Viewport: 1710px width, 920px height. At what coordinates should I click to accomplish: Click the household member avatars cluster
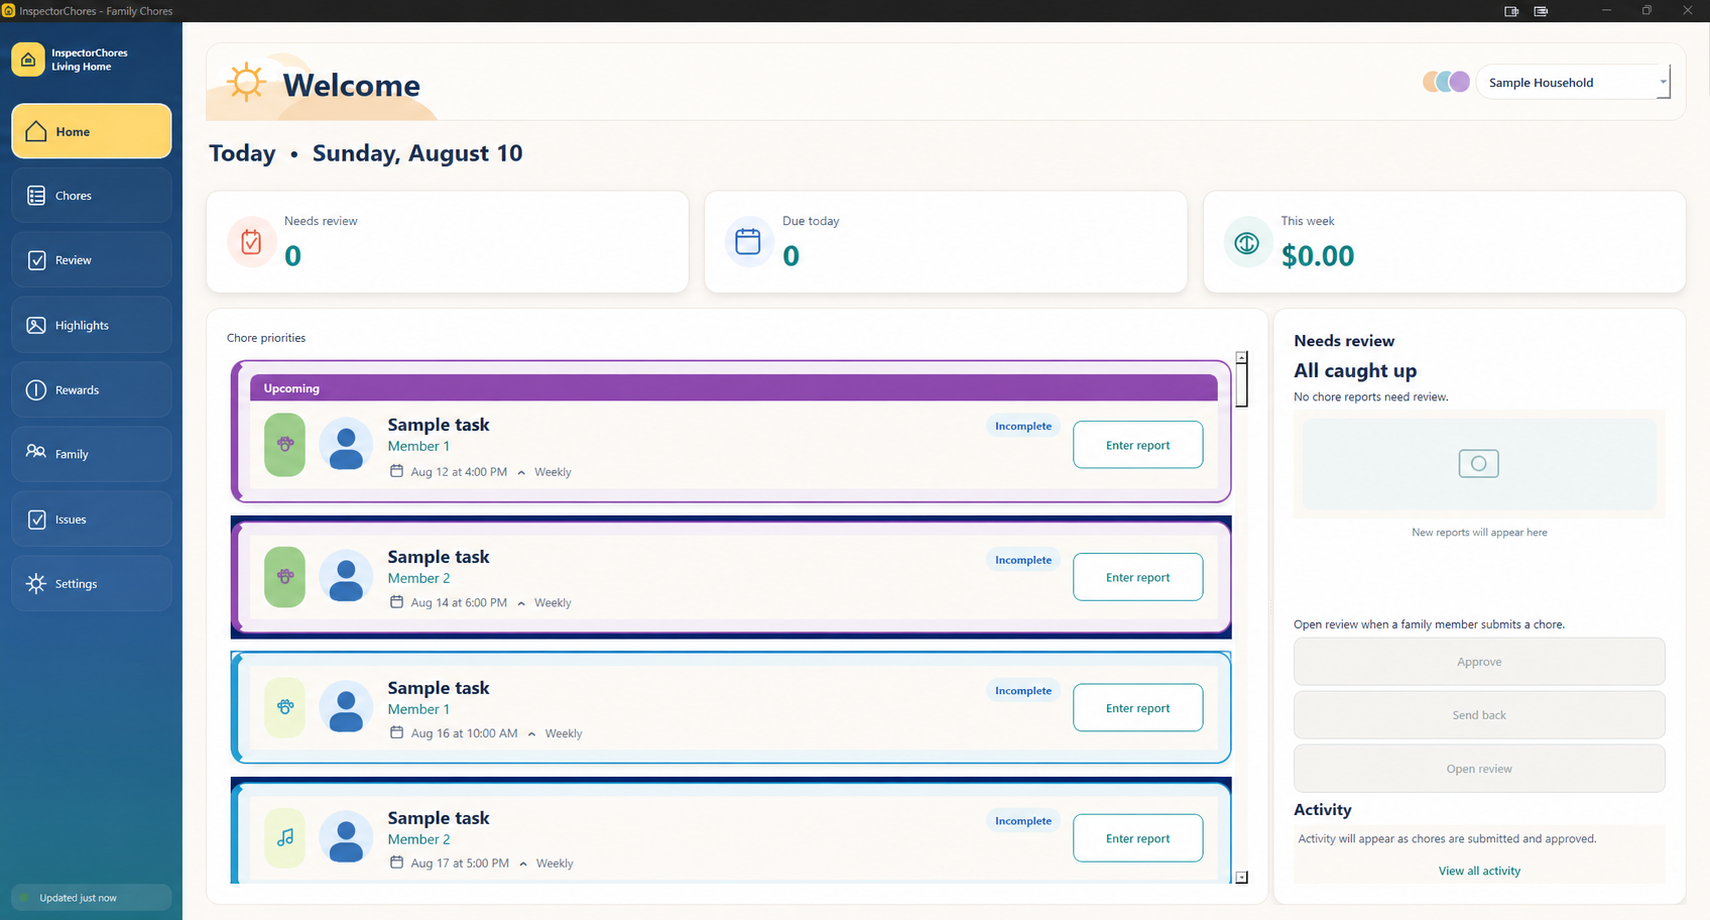coord(1446,82)
